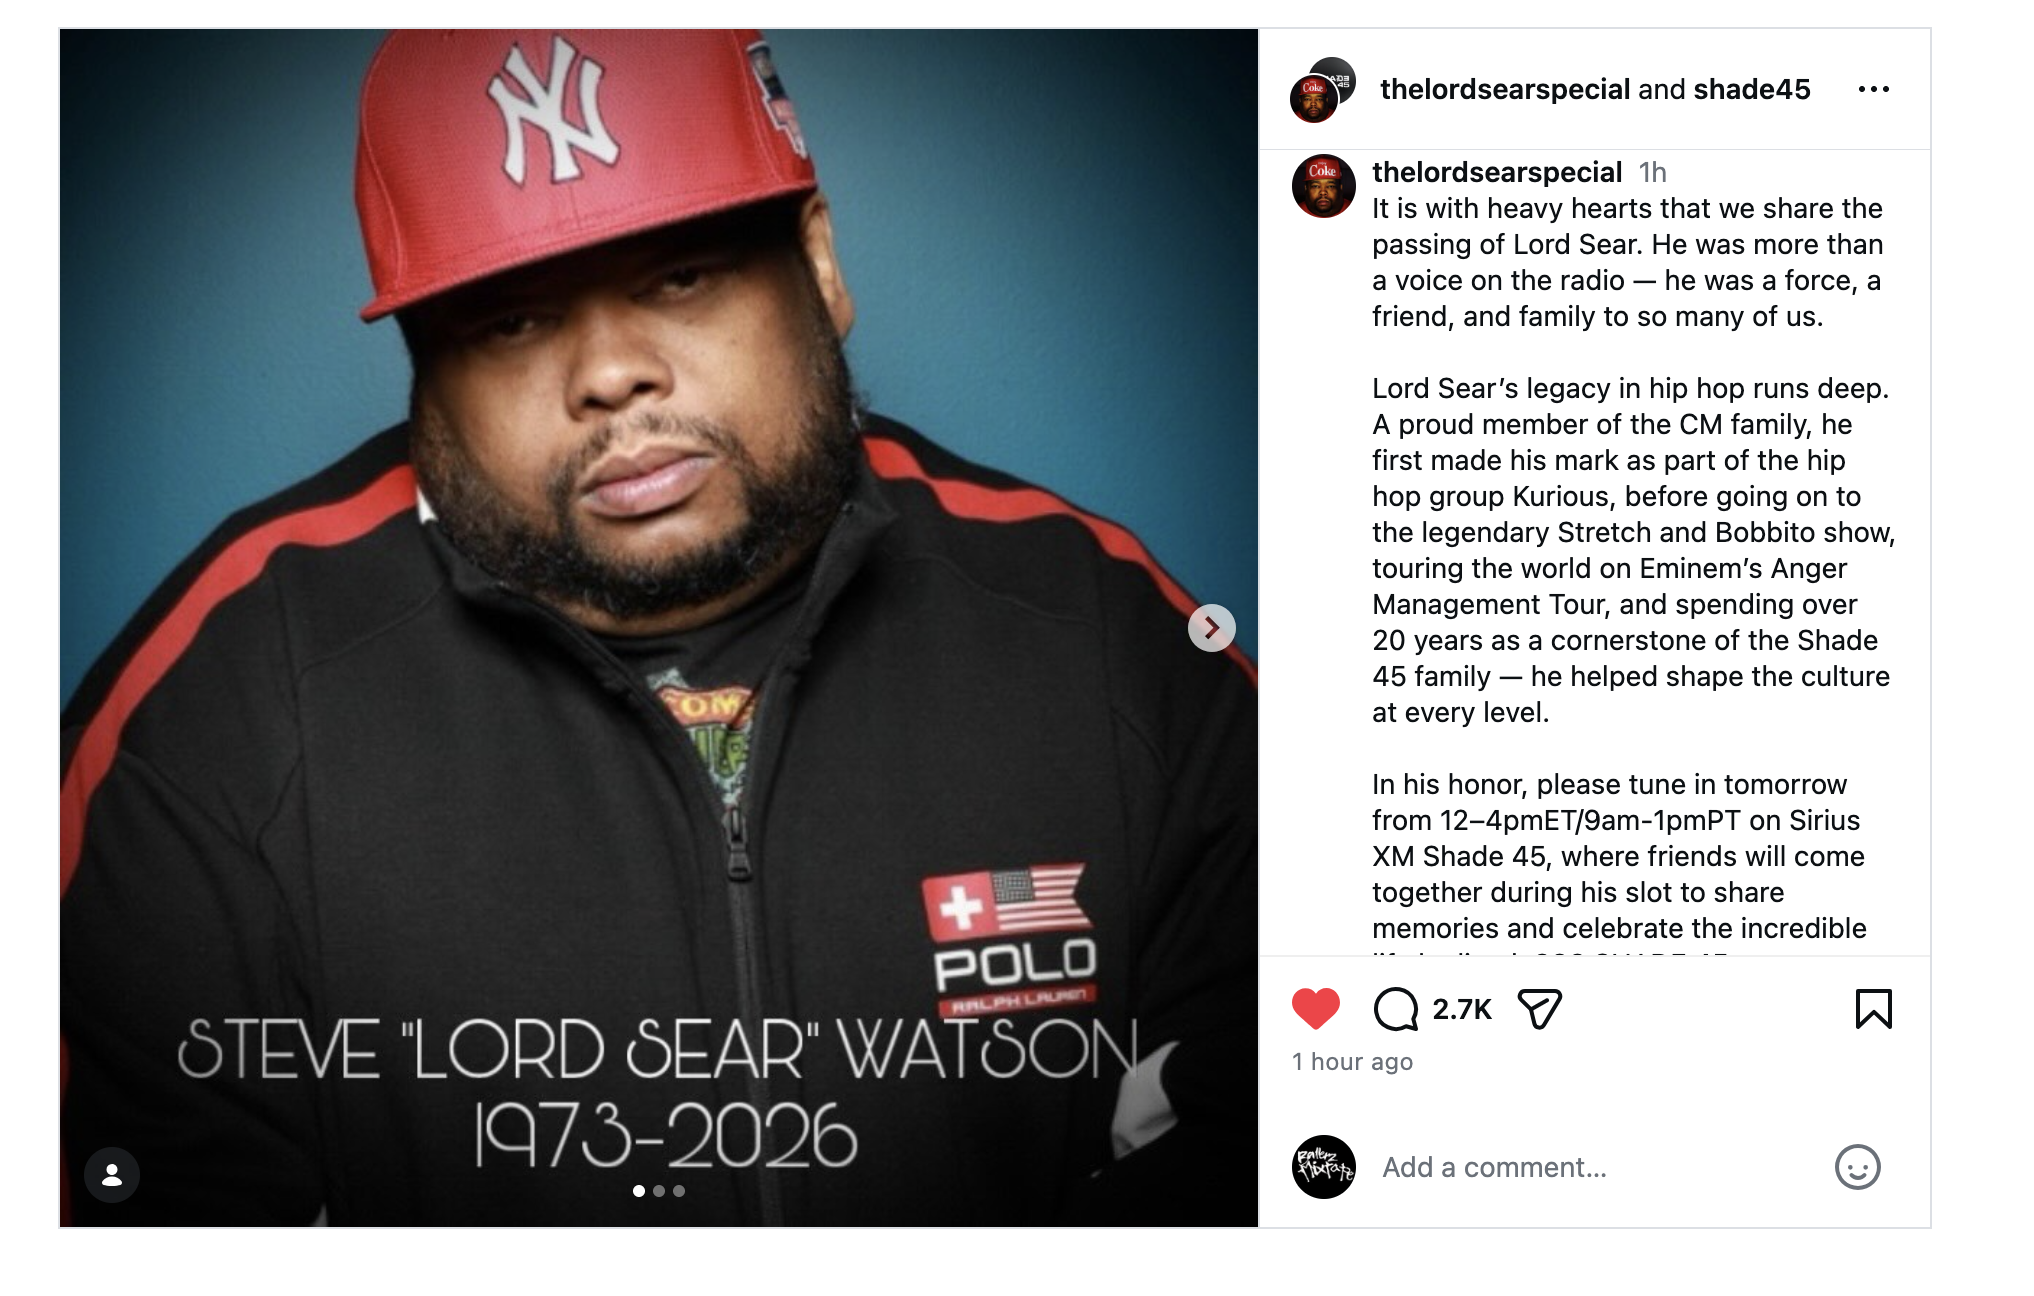Click stacked profile avatars in header

click(x=1322, y=90)
